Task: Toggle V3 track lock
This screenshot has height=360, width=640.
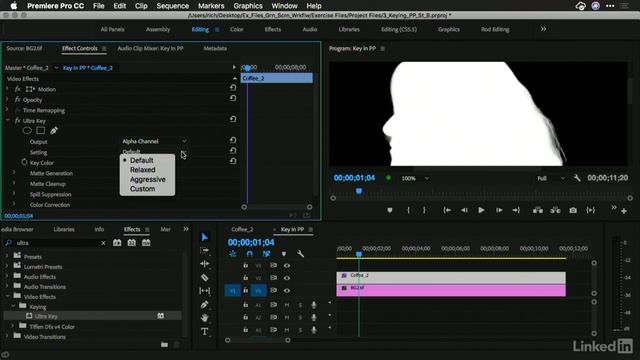Action: coord(245,265)
